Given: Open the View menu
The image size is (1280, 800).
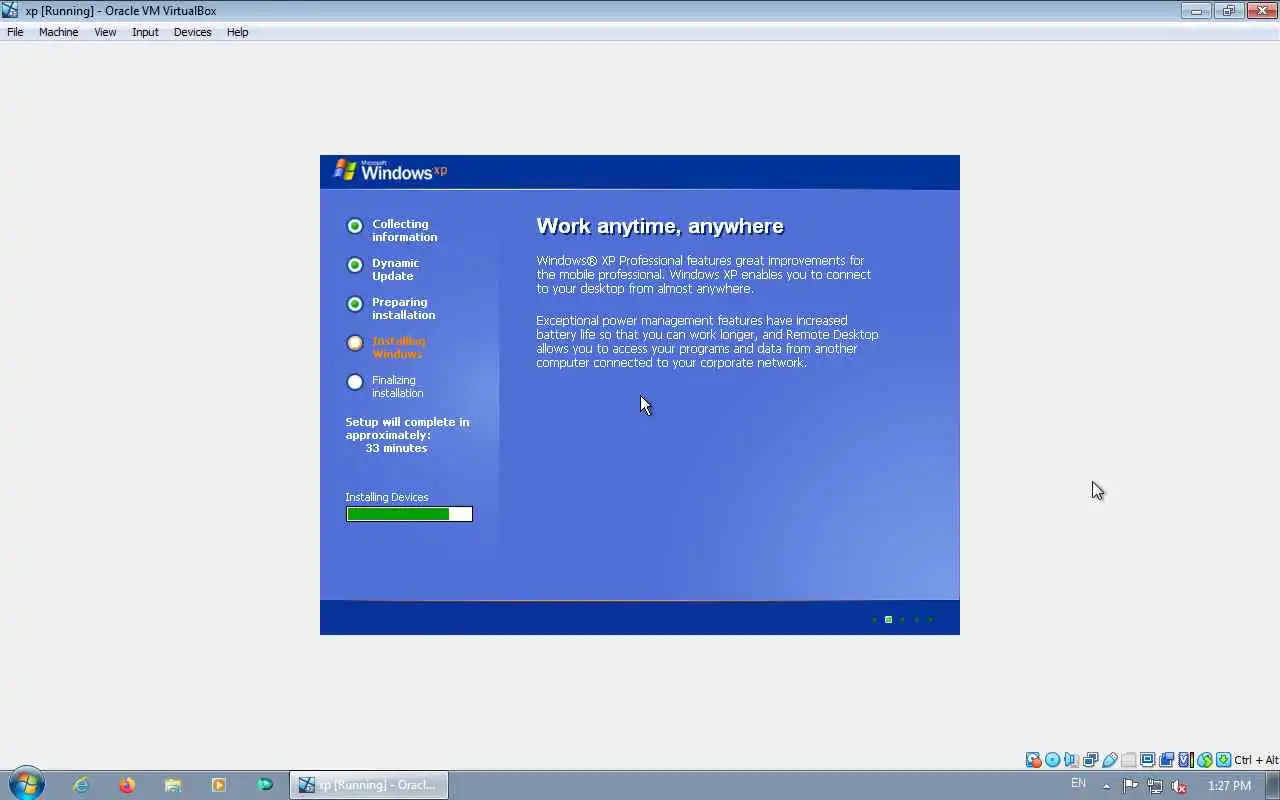Looking at the screenshot, I should click(105, 32).
